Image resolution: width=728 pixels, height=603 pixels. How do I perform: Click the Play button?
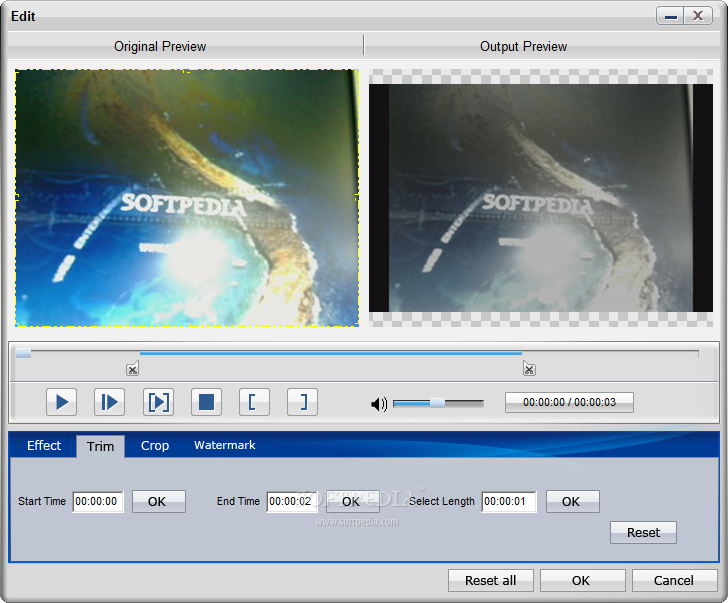click(x=61, y=402)
